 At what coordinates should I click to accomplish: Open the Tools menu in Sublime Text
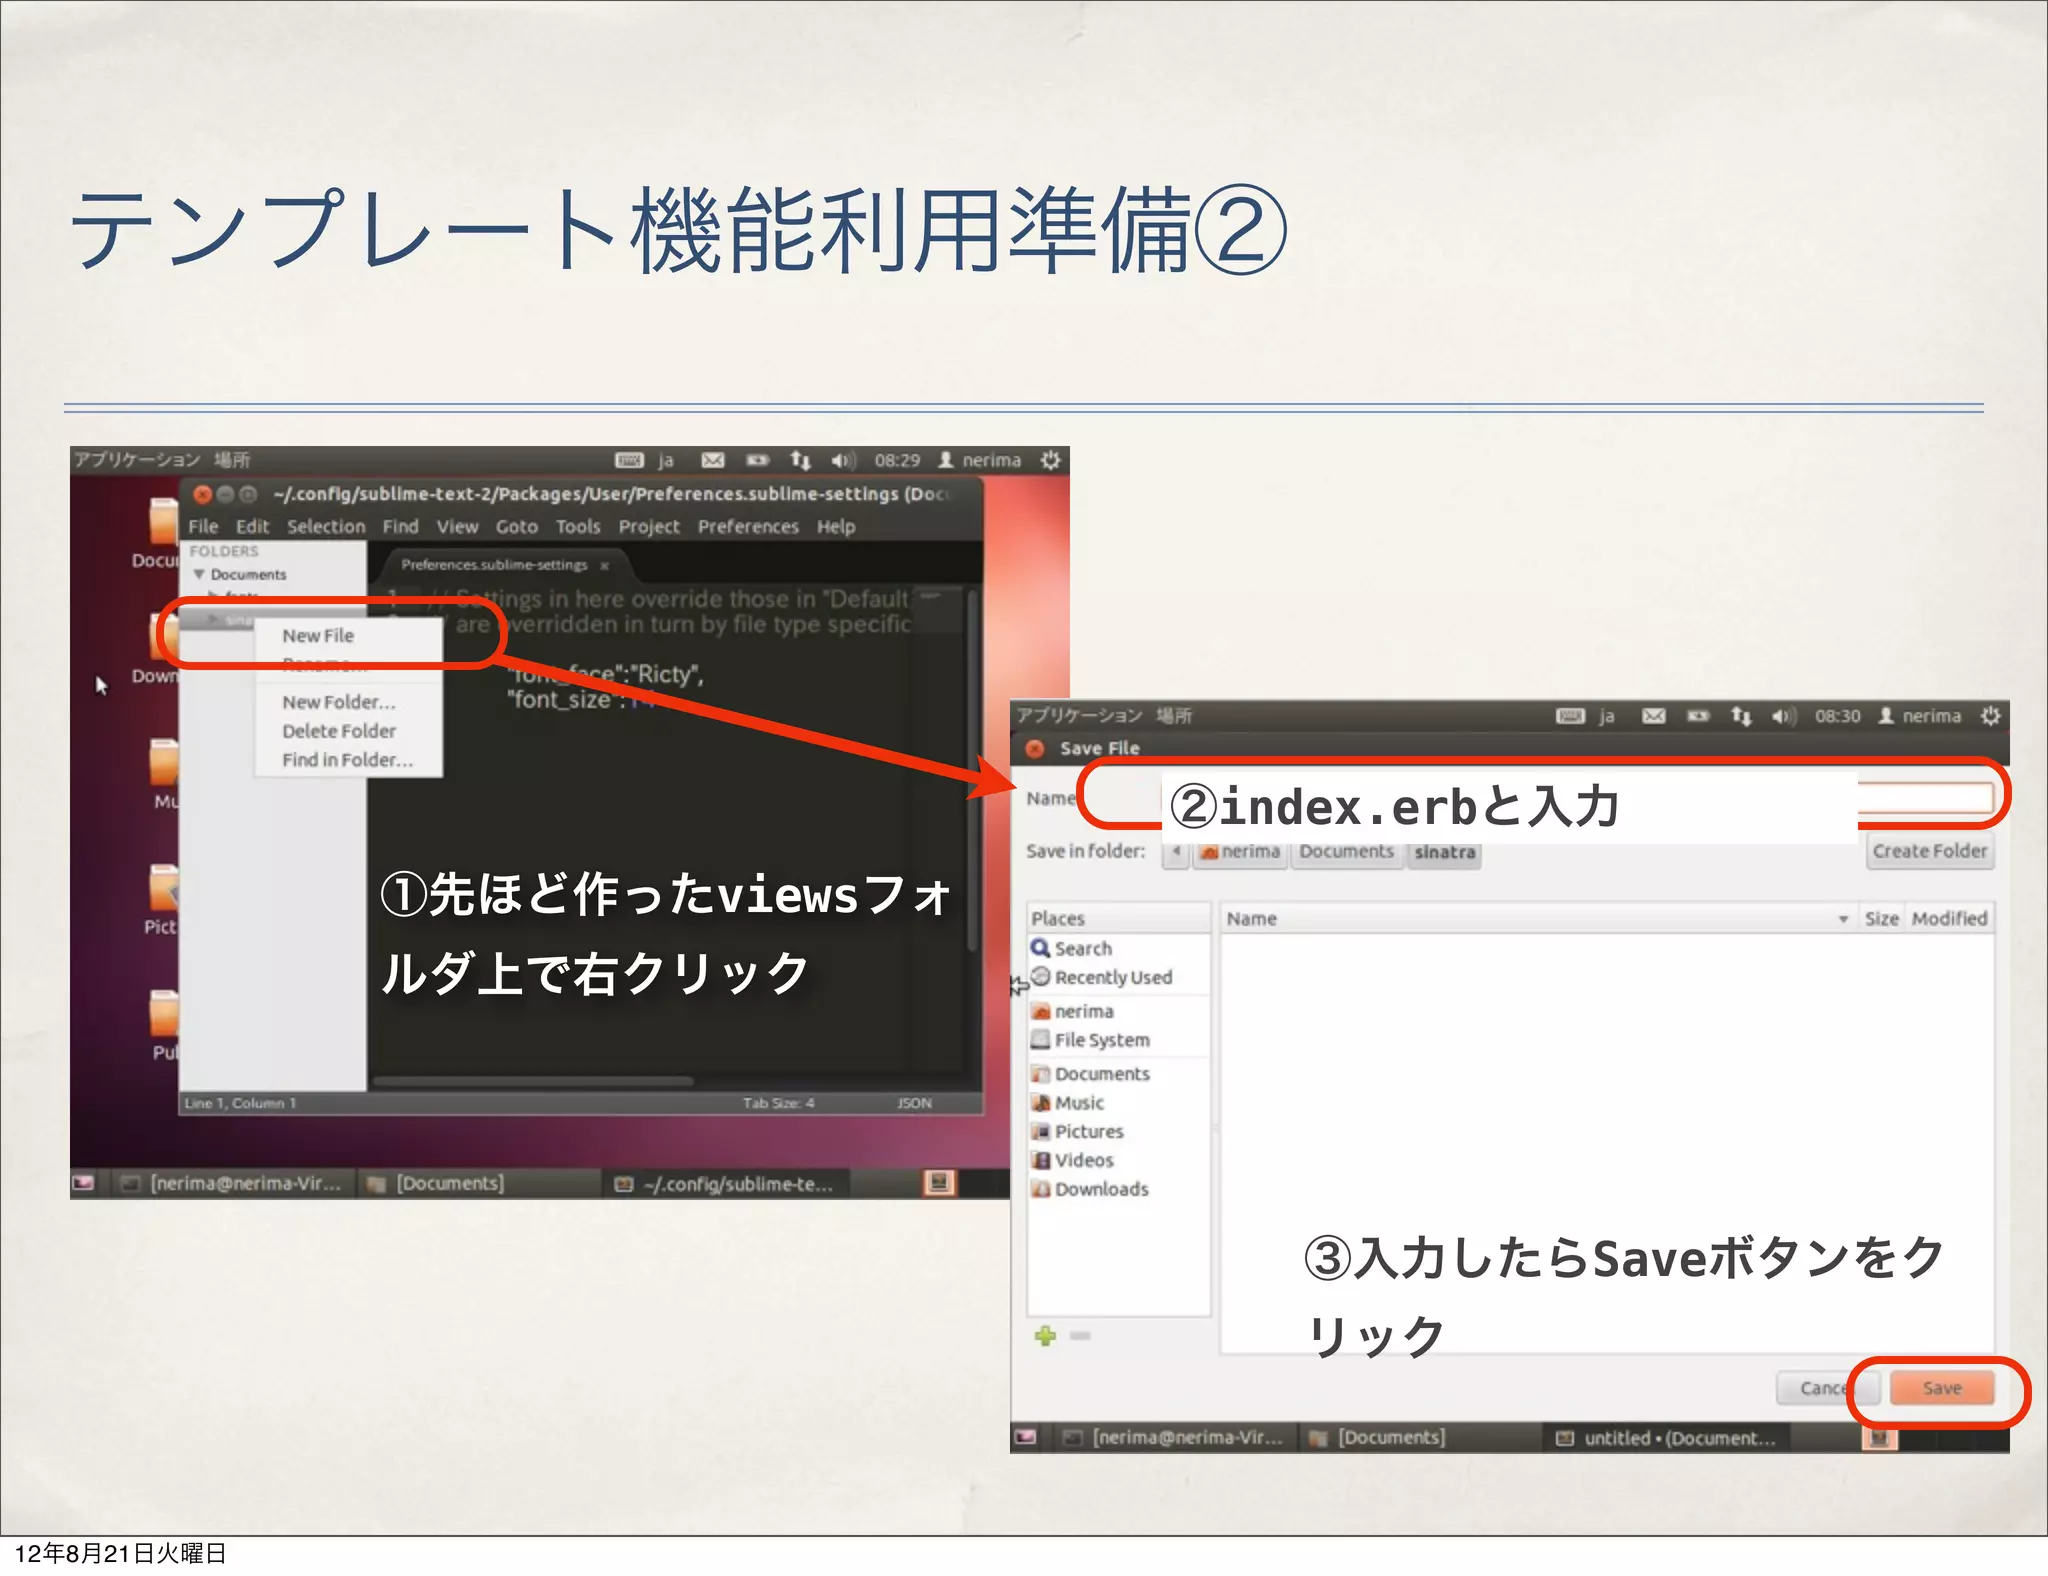click(578, 526)
